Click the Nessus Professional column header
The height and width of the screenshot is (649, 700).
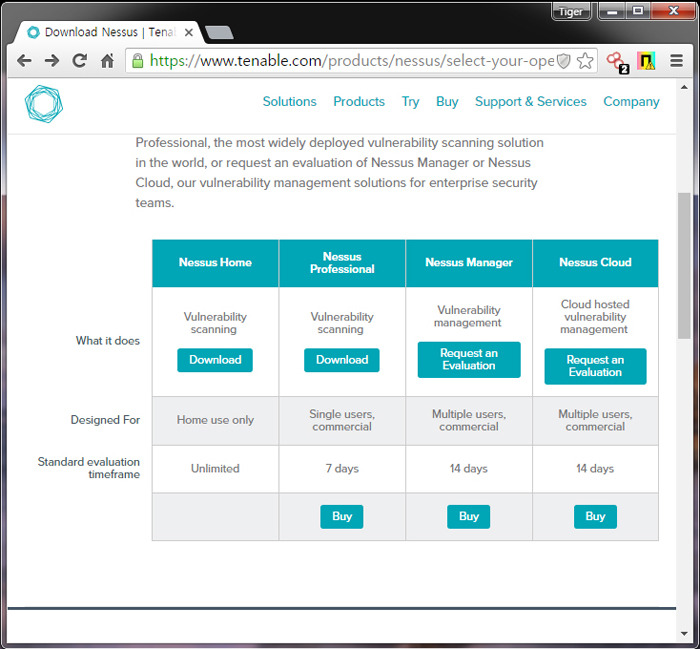[342, 262]
